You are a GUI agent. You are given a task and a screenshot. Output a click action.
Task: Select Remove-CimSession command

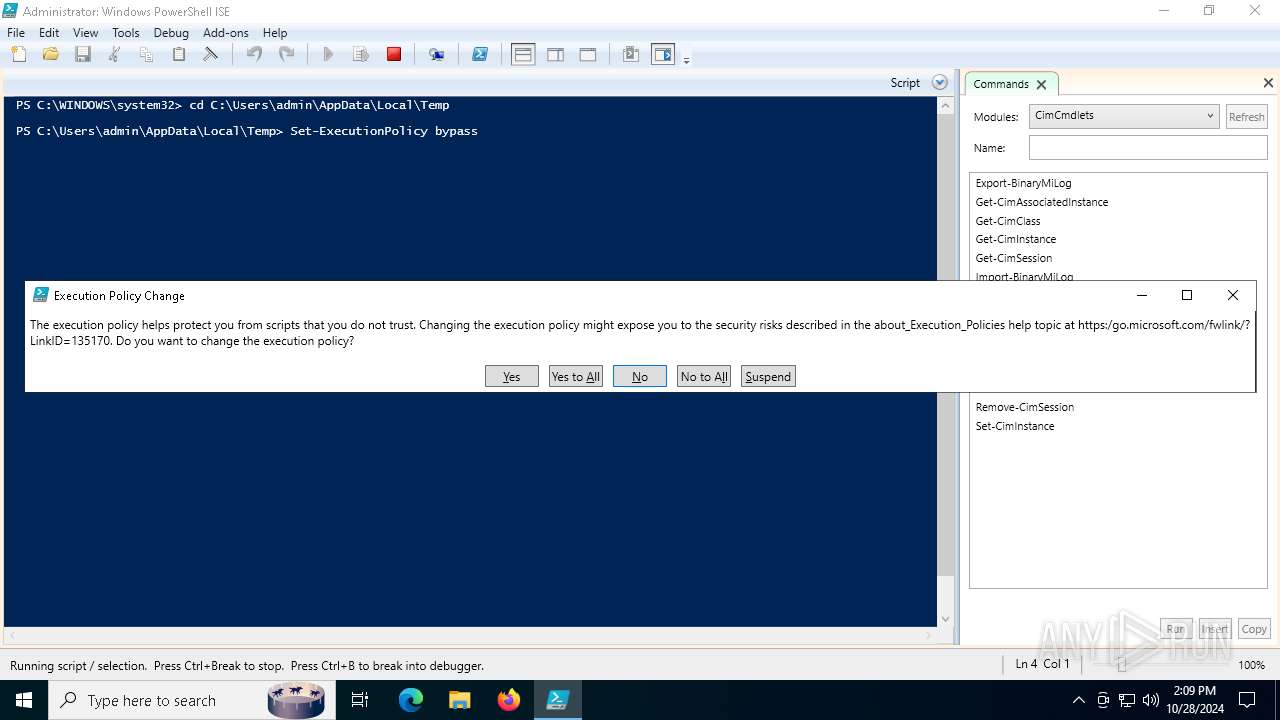coord(1025,407)
